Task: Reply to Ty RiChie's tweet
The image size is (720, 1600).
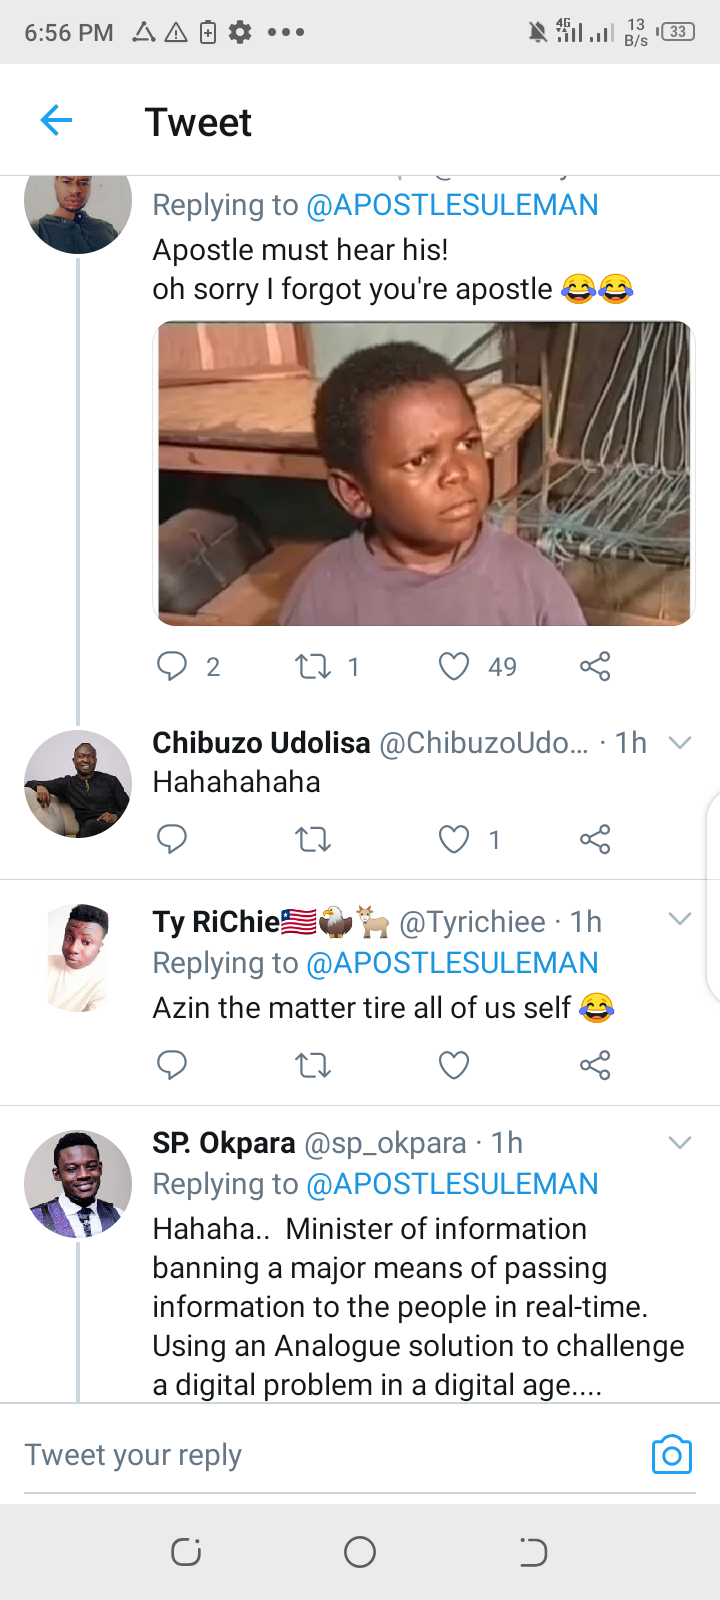Action: pos(172,1065)
